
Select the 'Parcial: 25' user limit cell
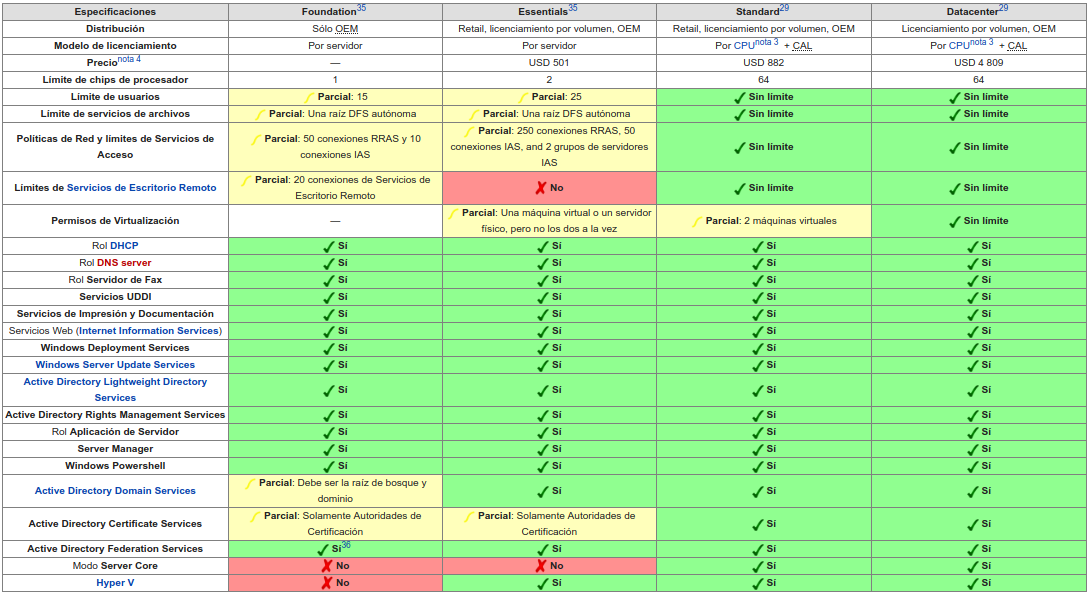pyautogui.click(x=549, y=97)
